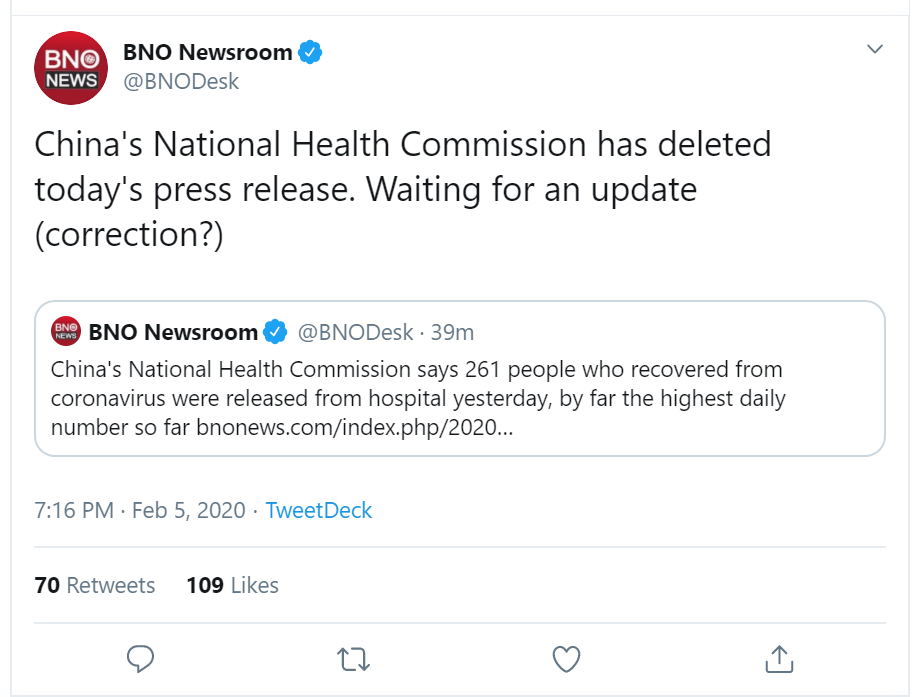Retweet using the retweet arrows icon

click(x=353, y=659)
